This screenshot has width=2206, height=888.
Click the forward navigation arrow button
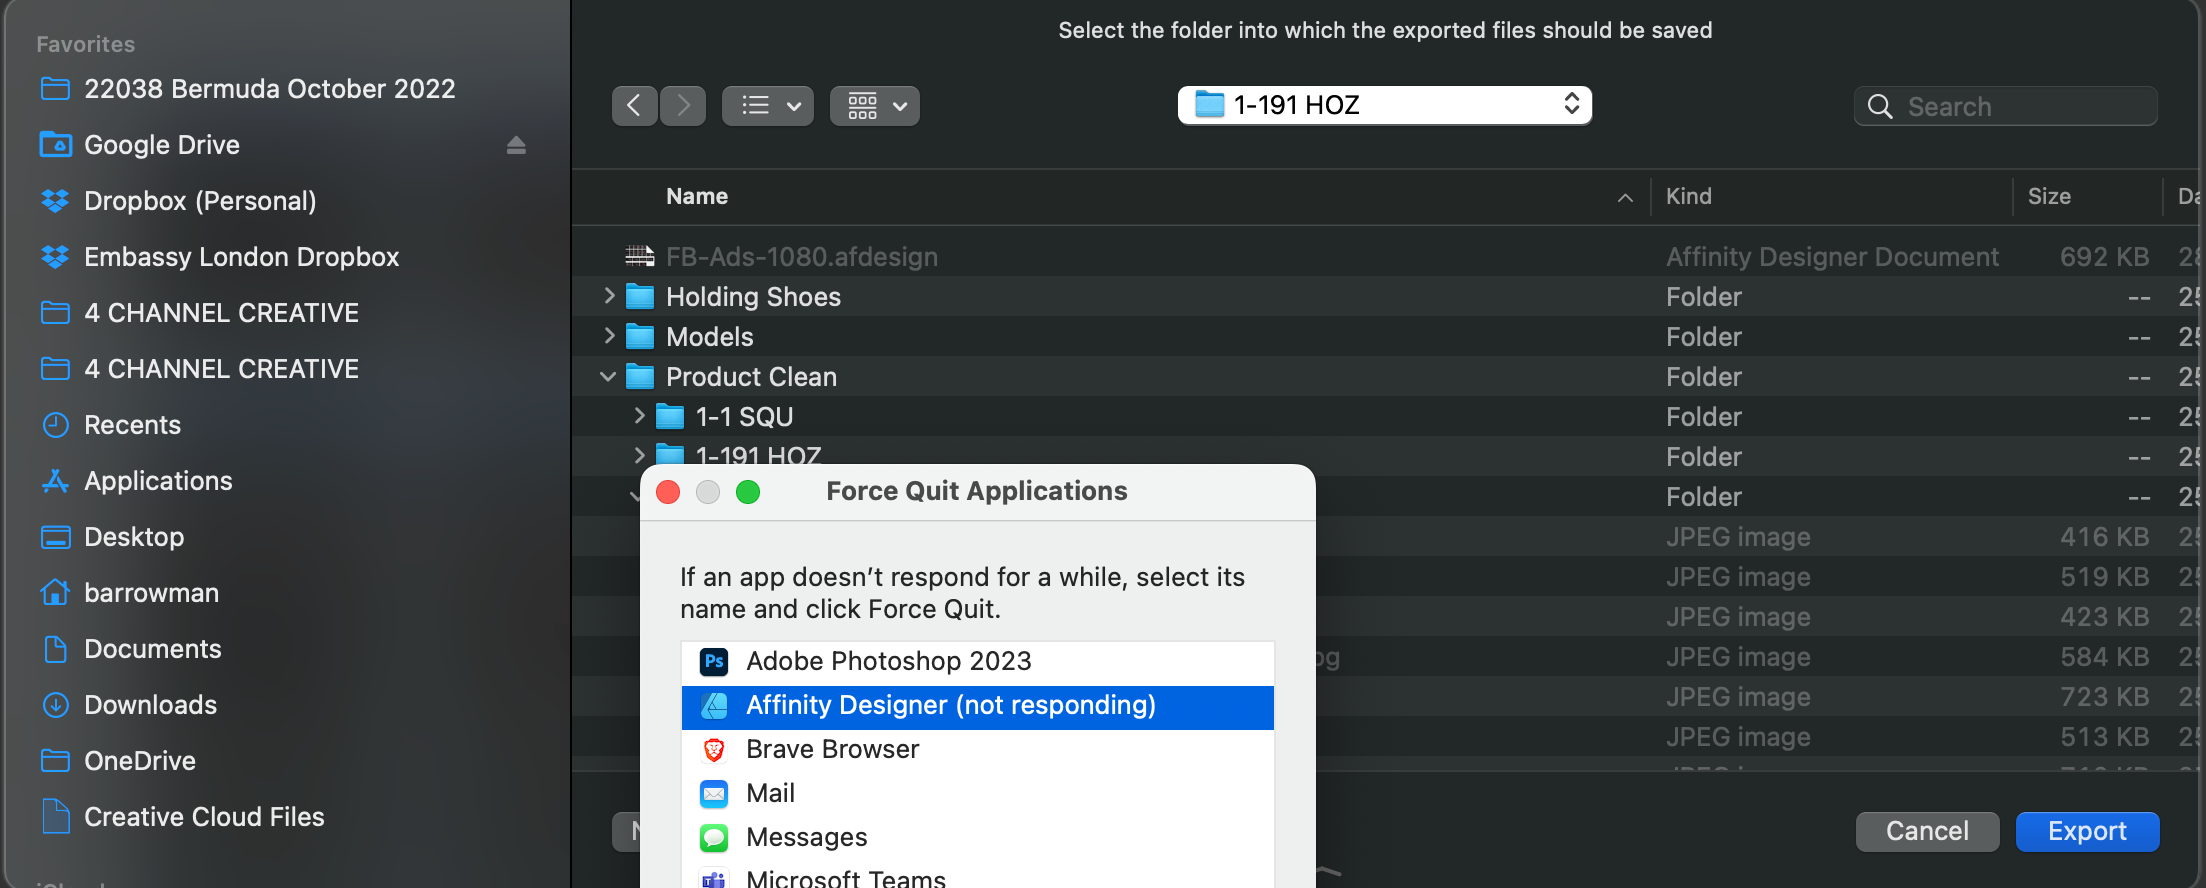coord(684,105)
